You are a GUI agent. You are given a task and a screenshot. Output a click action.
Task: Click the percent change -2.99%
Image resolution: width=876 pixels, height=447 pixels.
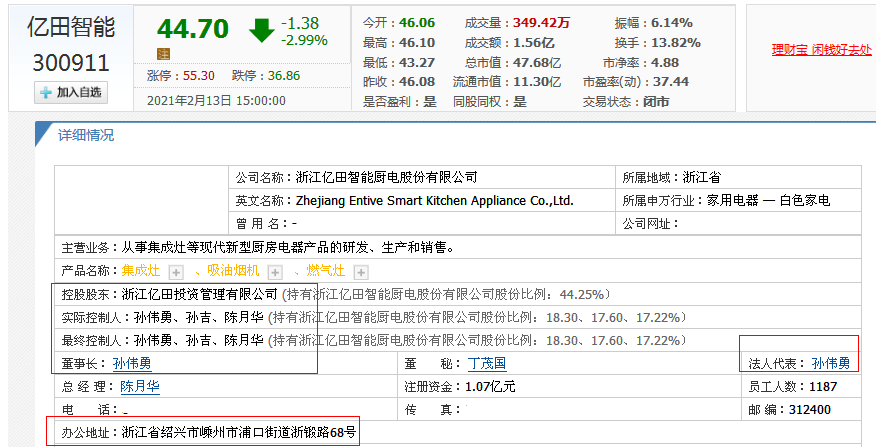[304, 40]
